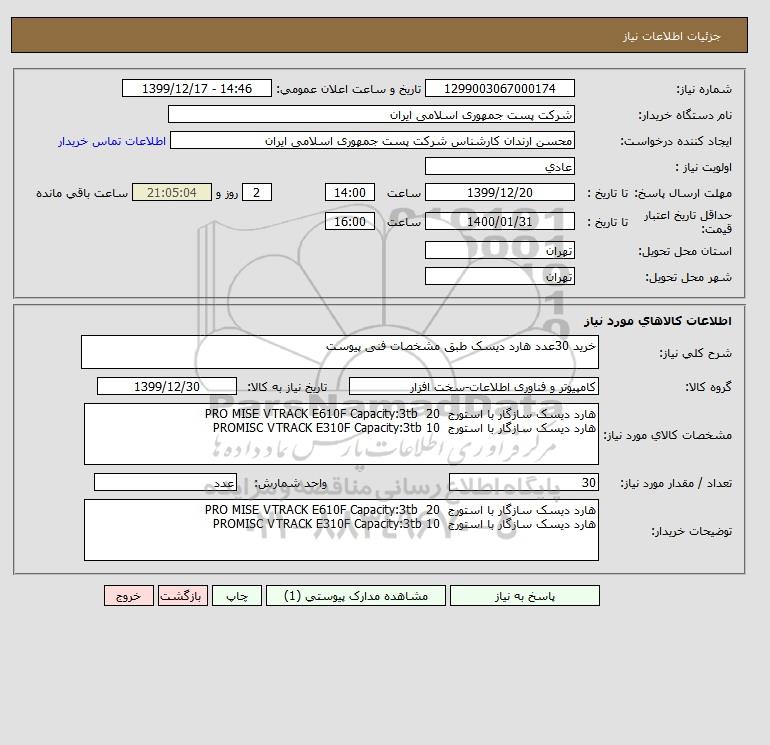
Task: Click the ساعت باقی مانده text
Action: click(82, 193)
